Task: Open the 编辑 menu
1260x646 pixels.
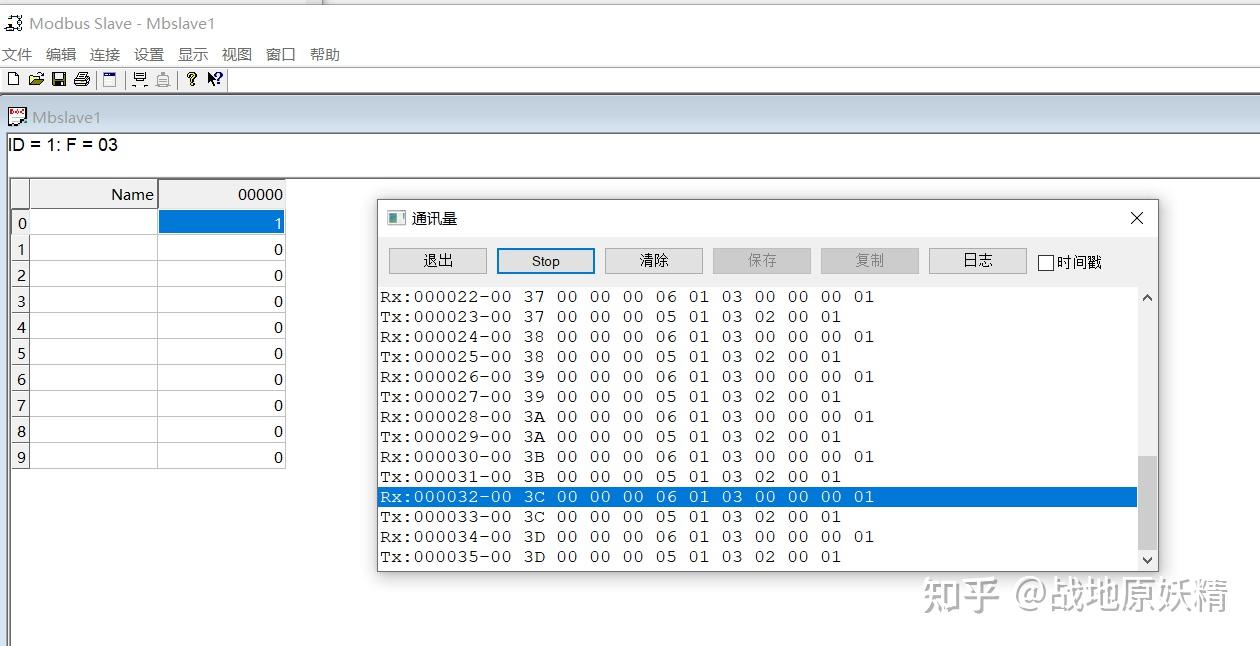Action: click(61, 55)
